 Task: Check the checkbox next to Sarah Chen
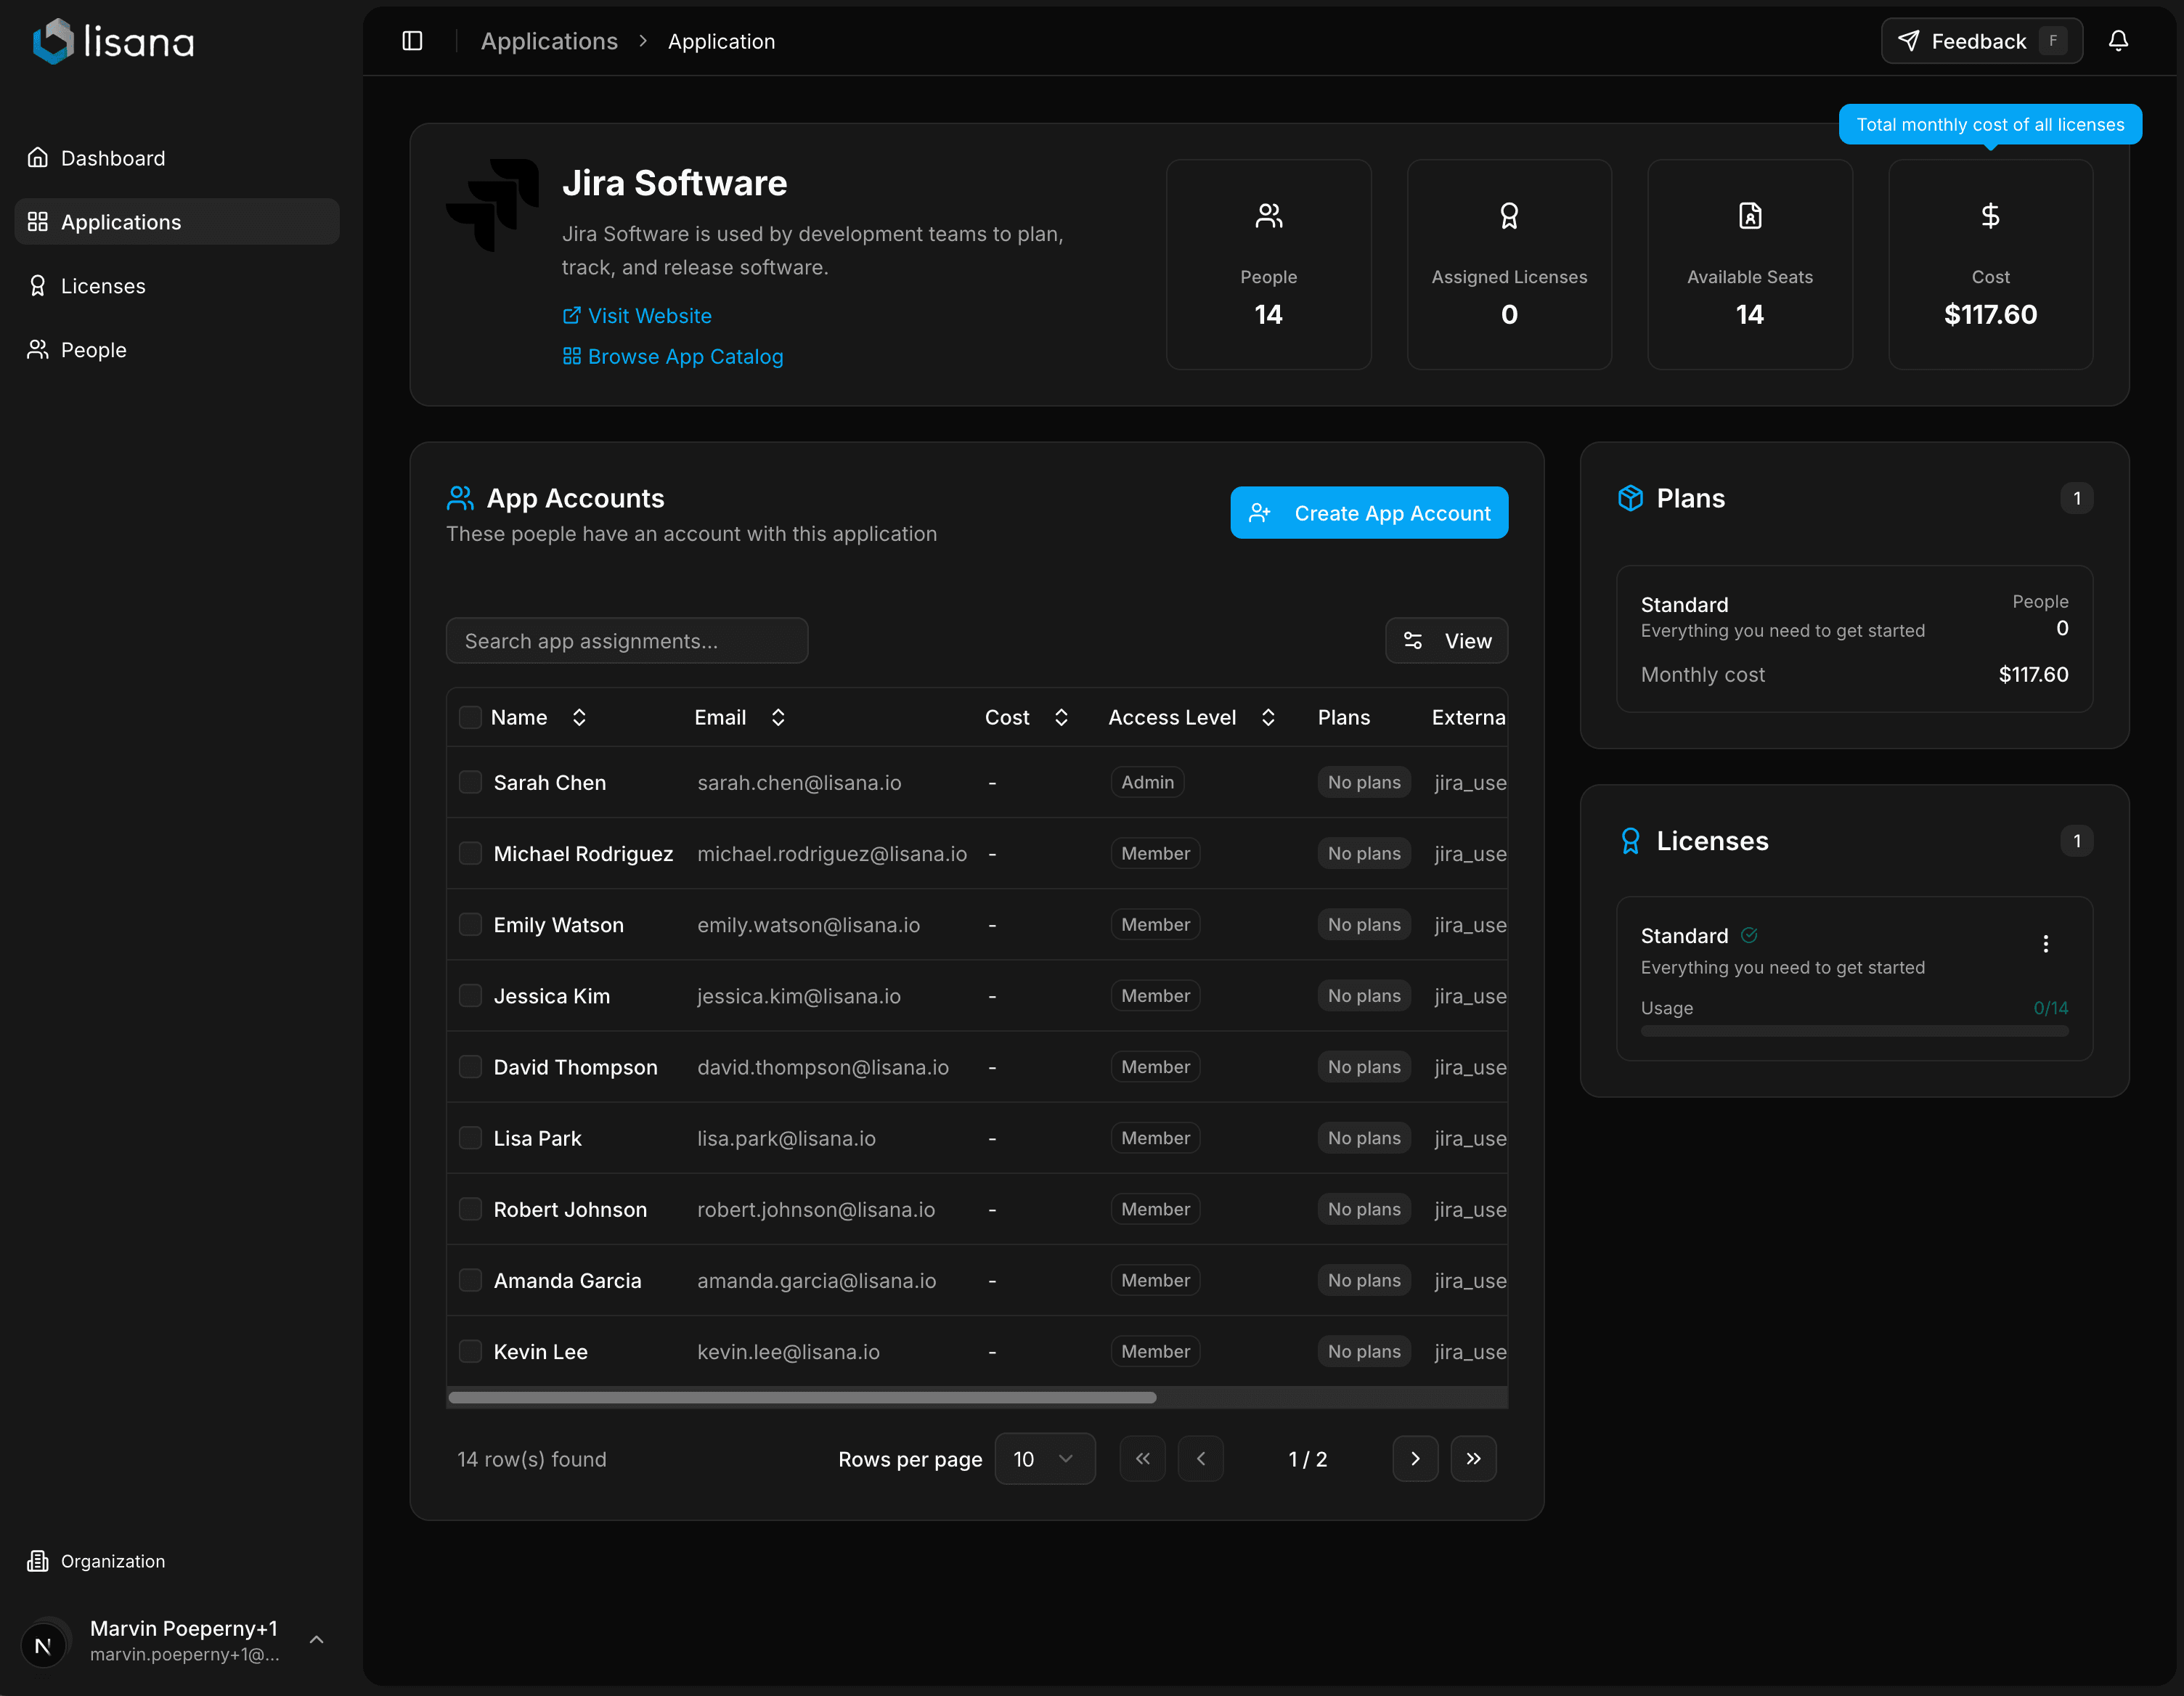[470, 782]
